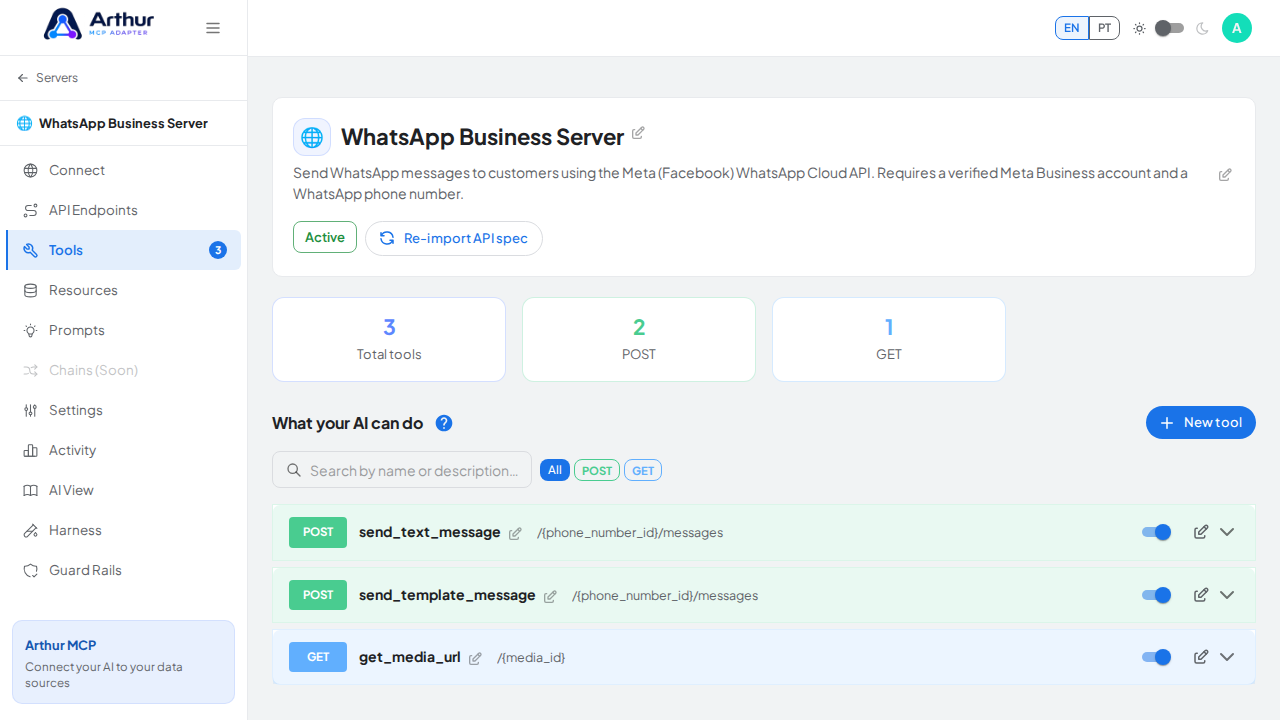
Task: Open Activity page in sidebar
Action: [x=123, y=450]
